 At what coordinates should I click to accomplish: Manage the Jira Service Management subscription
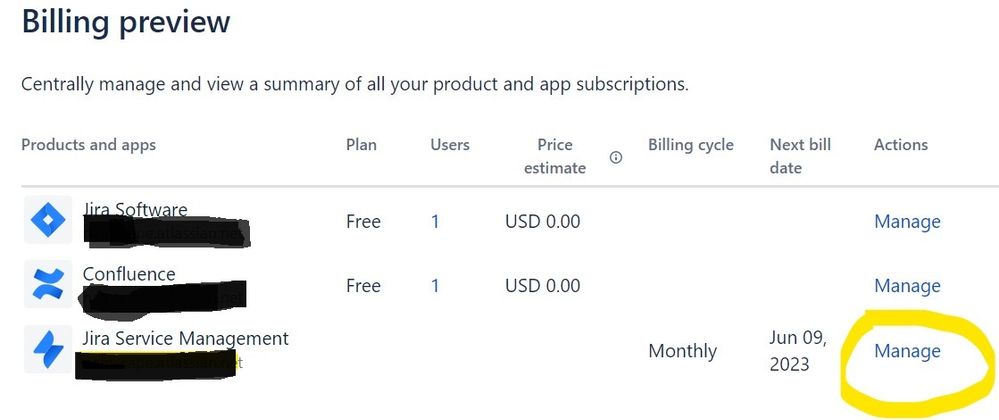point(907,350)
